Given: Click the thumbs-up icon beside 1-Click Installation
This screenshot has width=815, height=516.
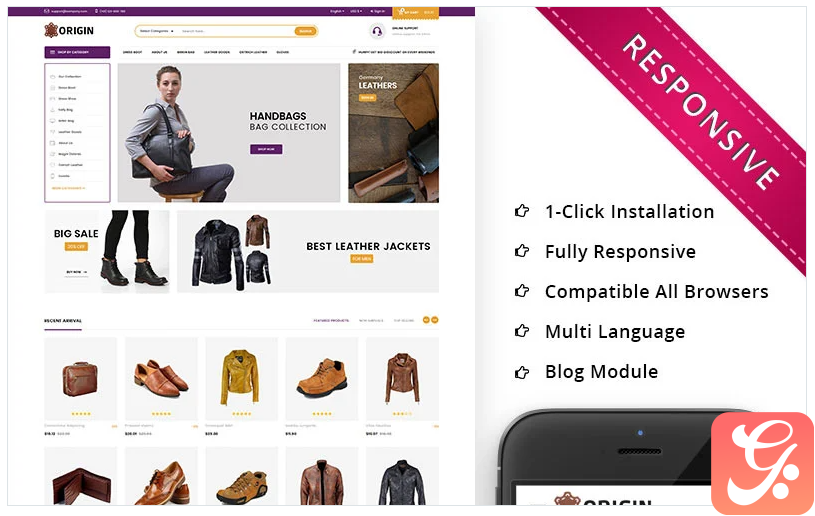Looking at the screenshot, I should click(x=522, y=211).
